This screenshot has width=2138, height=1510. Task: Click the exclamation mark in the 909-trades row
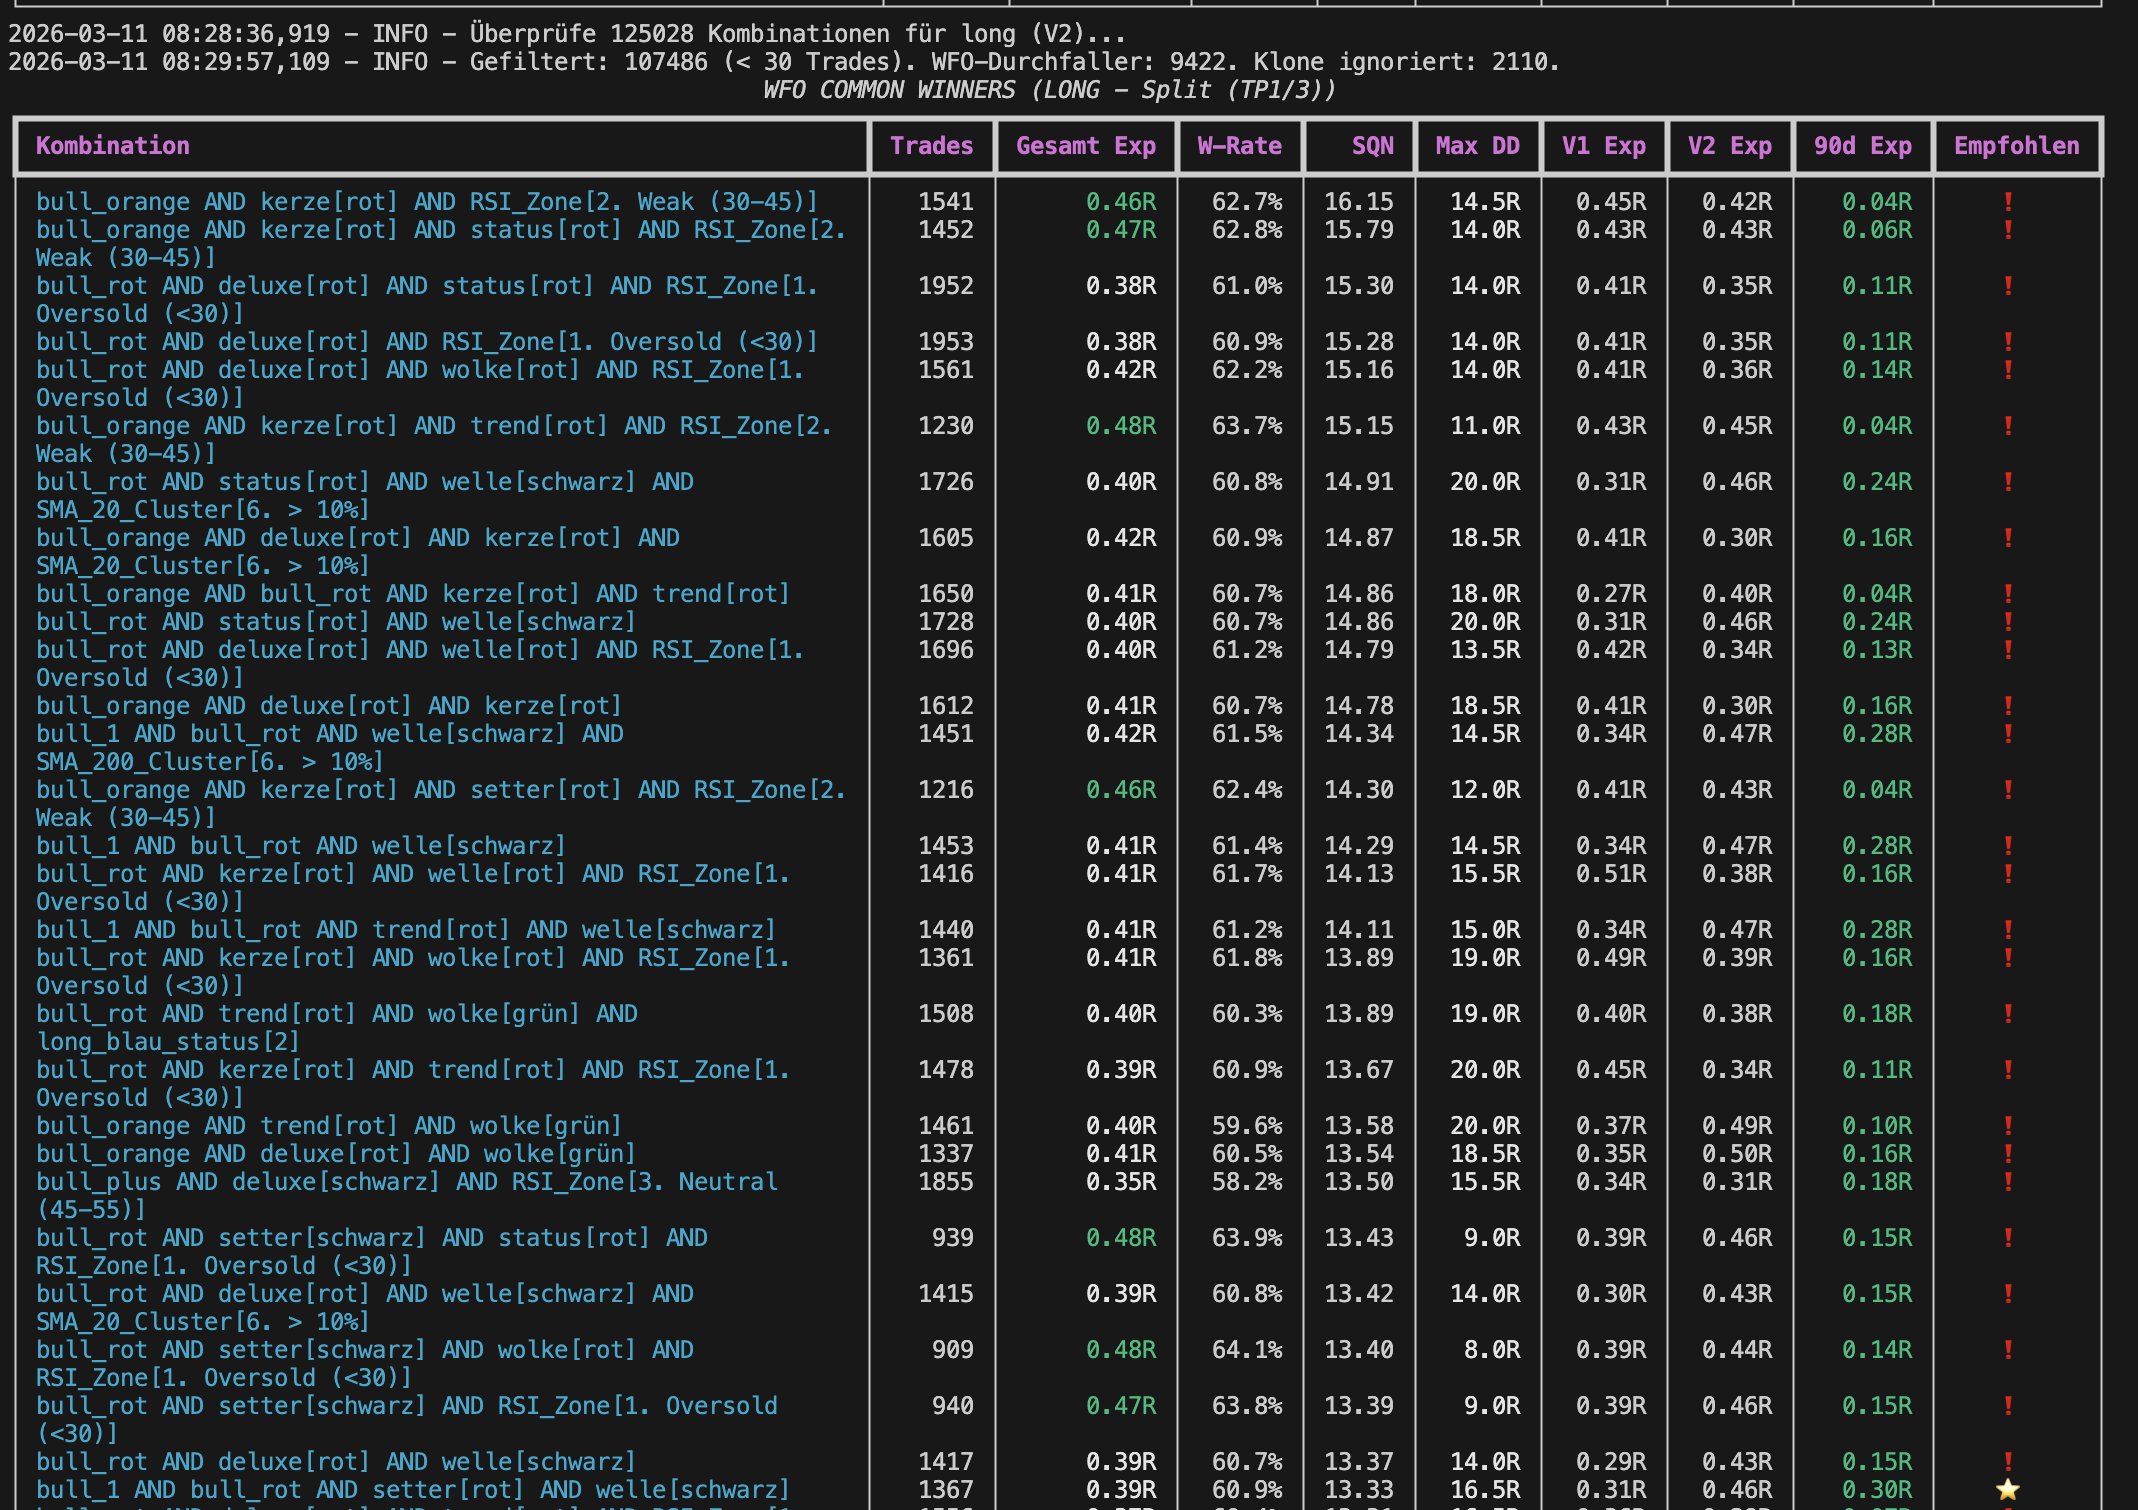click(x=2007, y=1350)
